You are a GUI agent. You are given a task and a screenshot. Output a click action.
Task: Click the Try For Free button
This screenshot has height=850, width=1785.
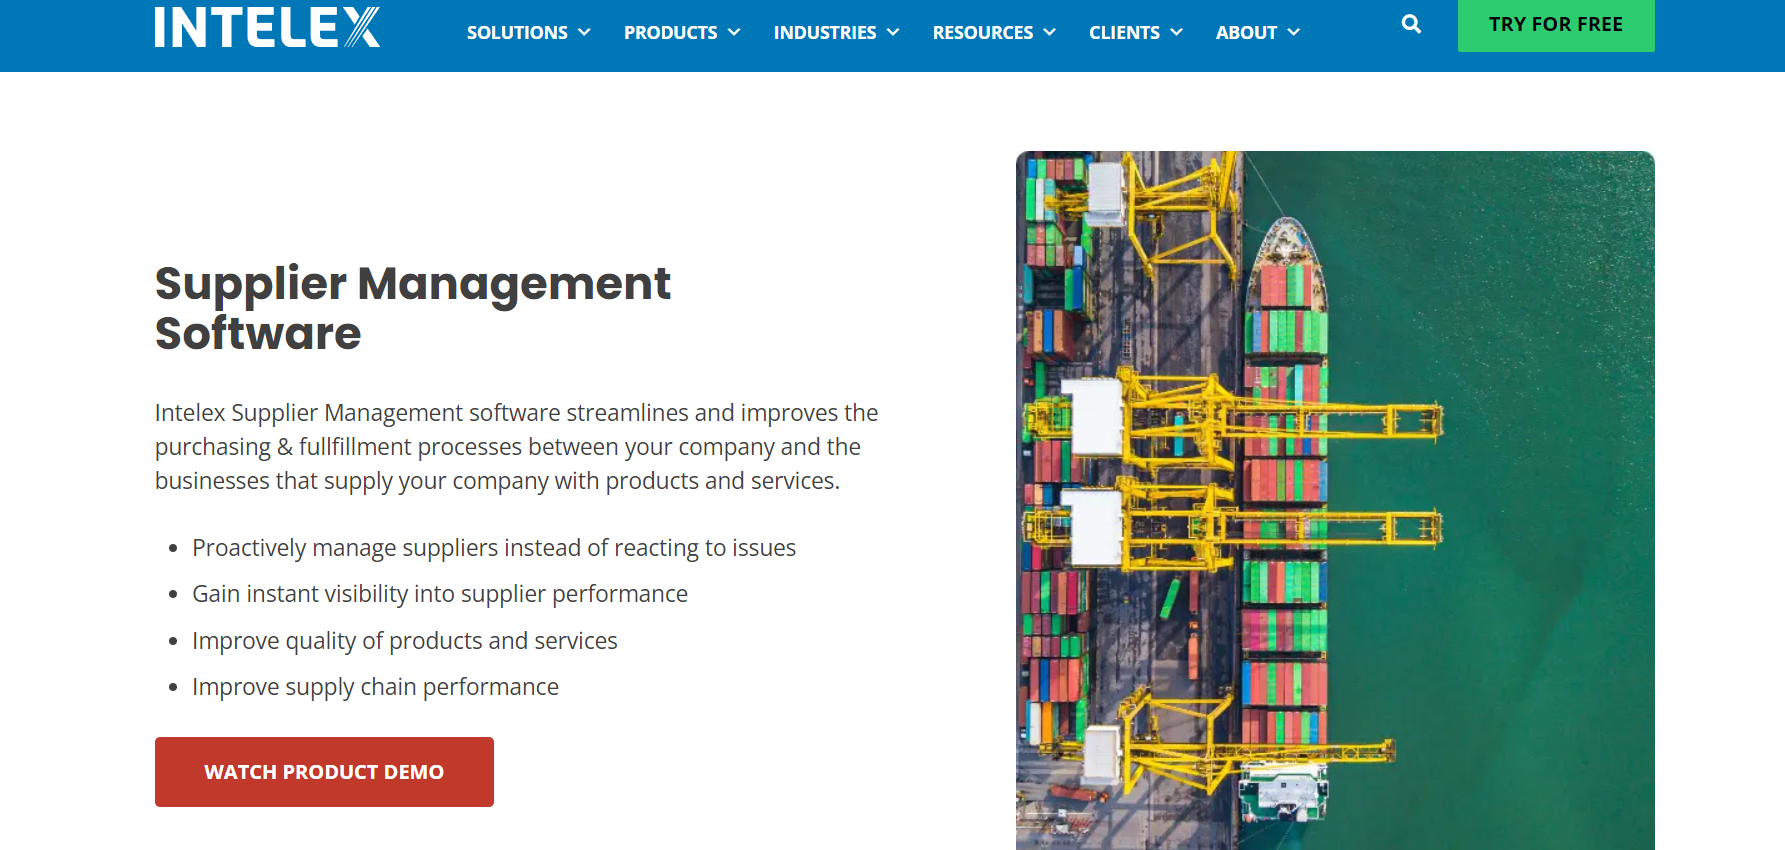click(1556, 25)
